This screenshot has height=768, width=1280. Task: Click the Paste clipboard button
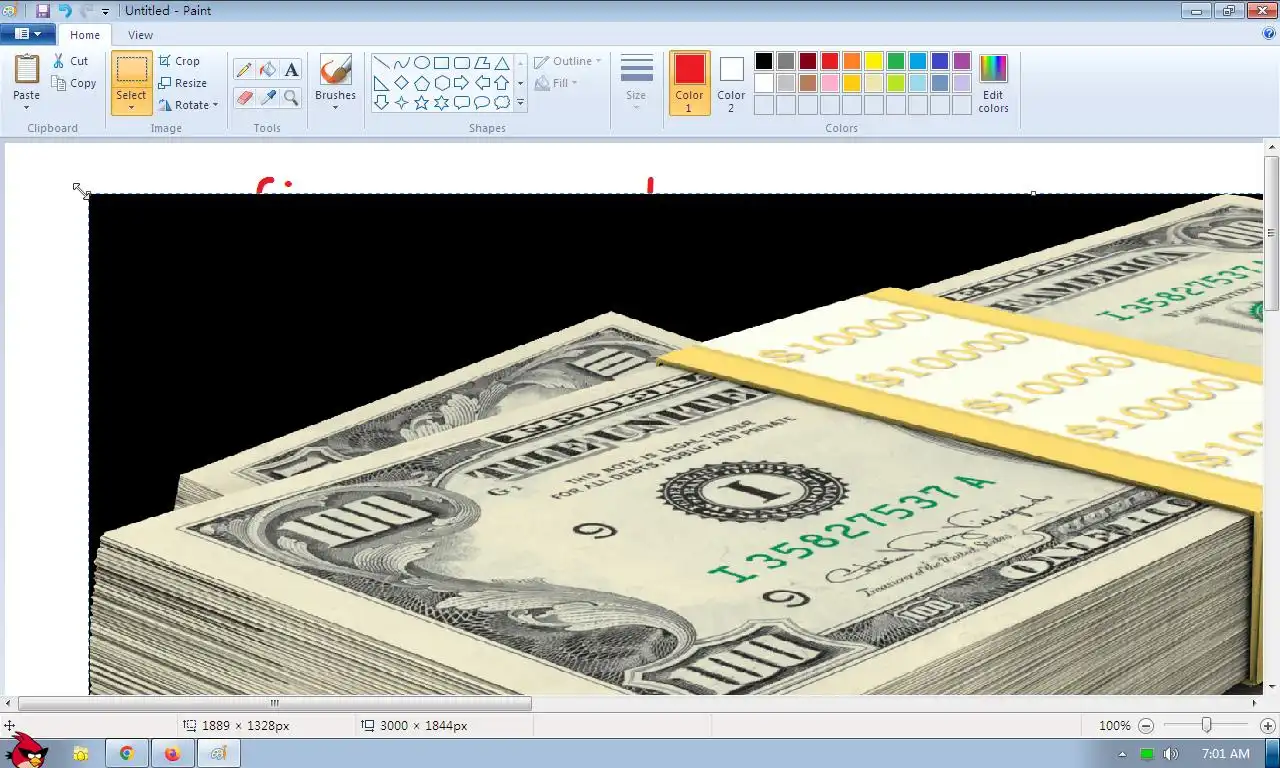point(27,70)
